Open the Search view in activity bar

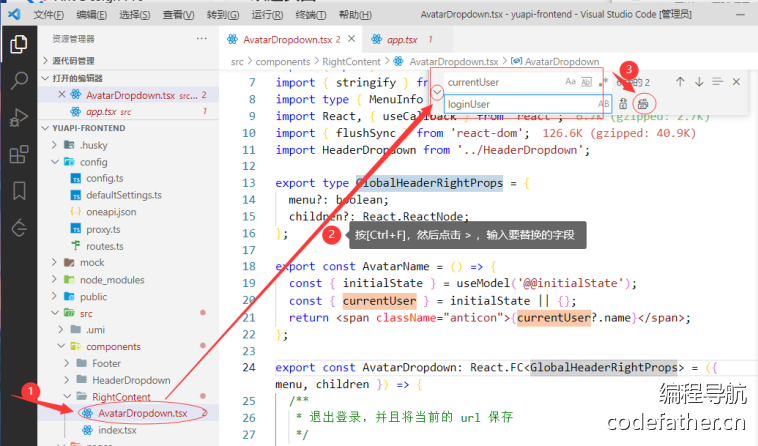[x=18, y=80]
